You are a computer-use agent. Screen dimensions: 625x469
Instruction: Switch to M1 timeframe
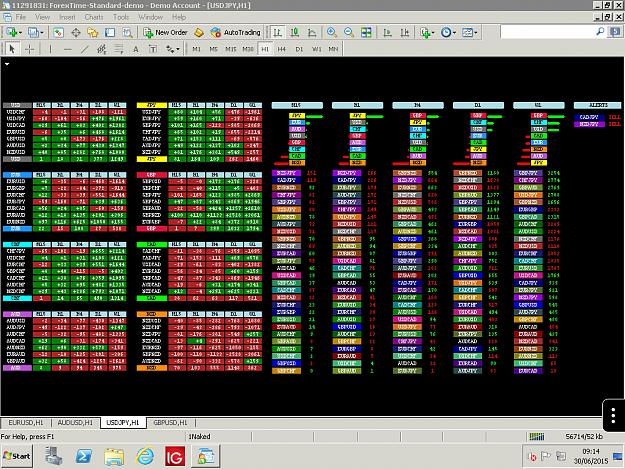coord(197,49)
